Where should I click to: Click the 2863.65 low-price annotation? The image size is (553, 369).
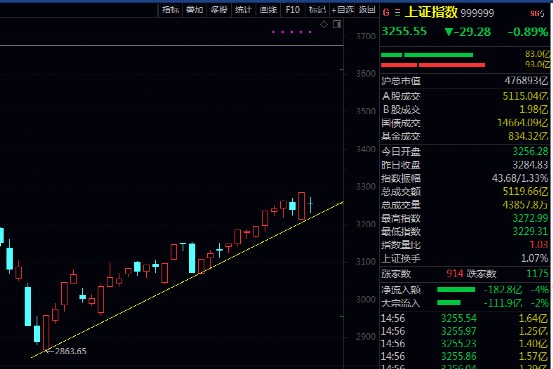71,351
